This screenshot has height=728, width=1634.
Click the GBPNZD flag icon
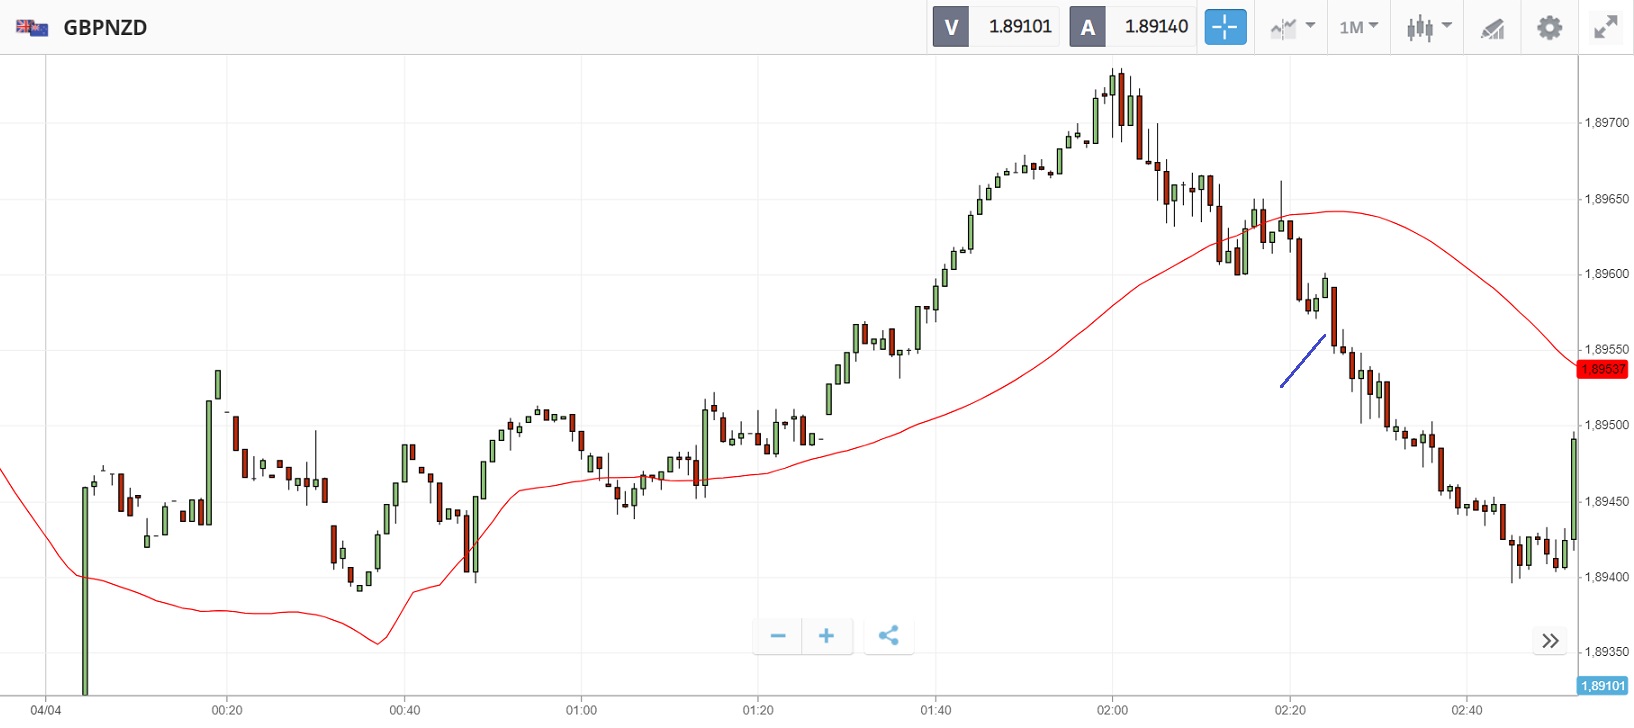coord(32,28)
